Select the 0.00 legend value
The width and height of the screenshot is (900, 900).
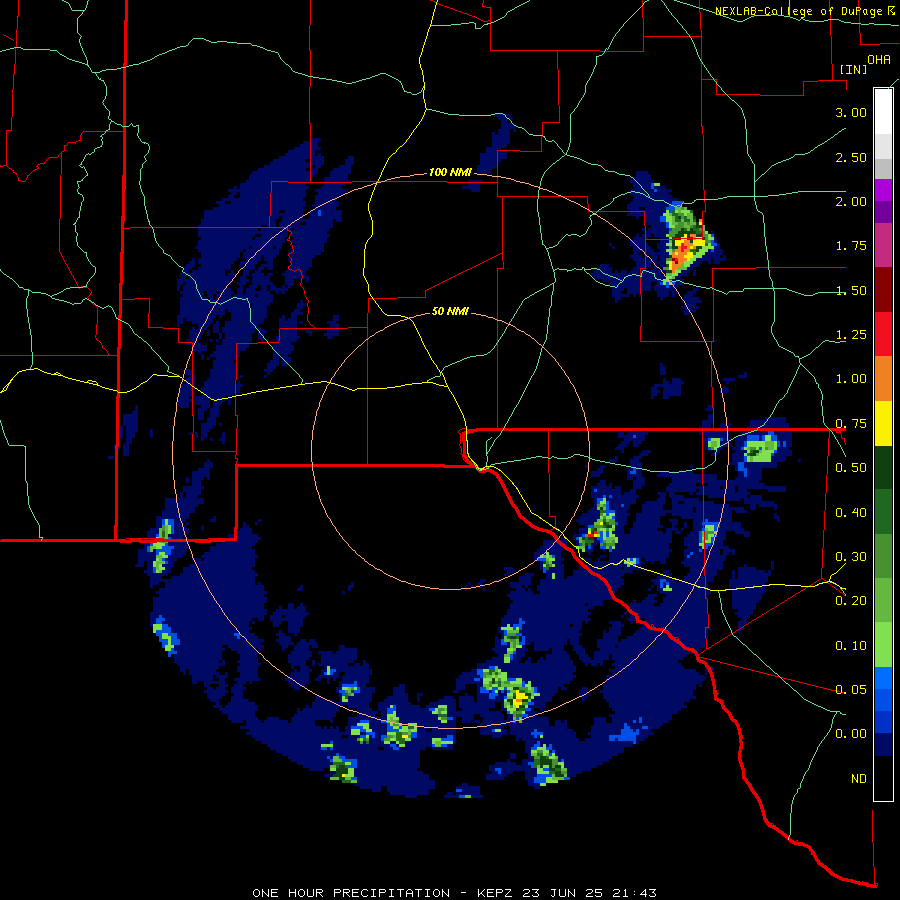[x=851, y=734]
